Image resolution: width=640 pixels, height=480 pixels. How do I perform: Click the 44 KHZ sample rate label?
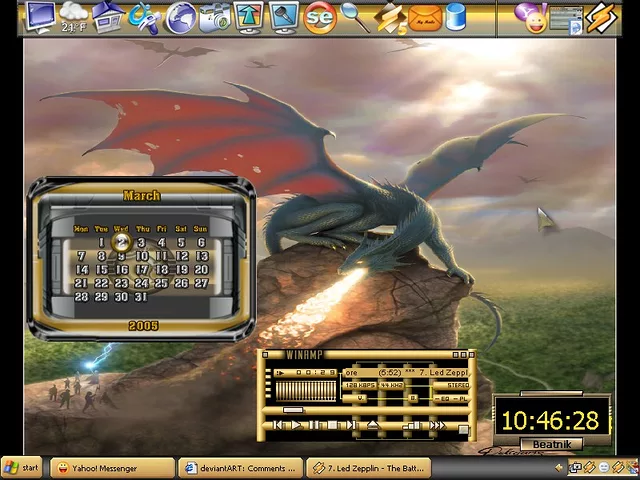point(392,385)
